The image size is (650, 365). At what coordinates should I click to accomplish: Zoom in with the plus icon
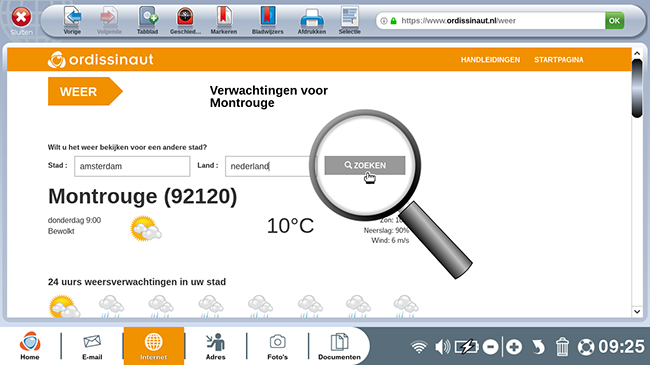pyautogui.click(x=514, y=347)
